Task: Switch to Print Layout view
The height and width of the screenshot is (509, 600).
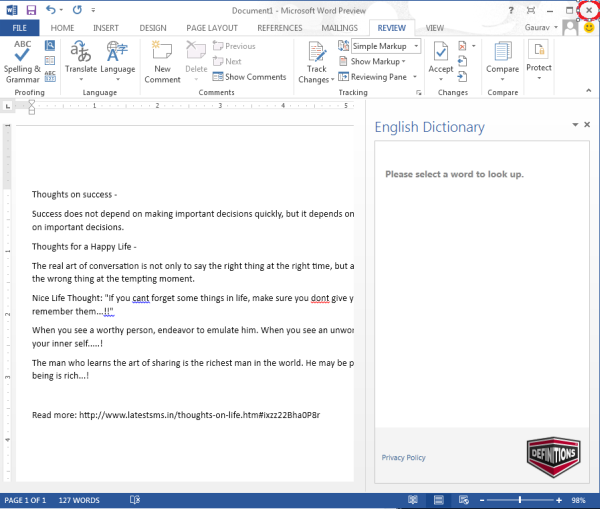Action: (x=439, y=500)
